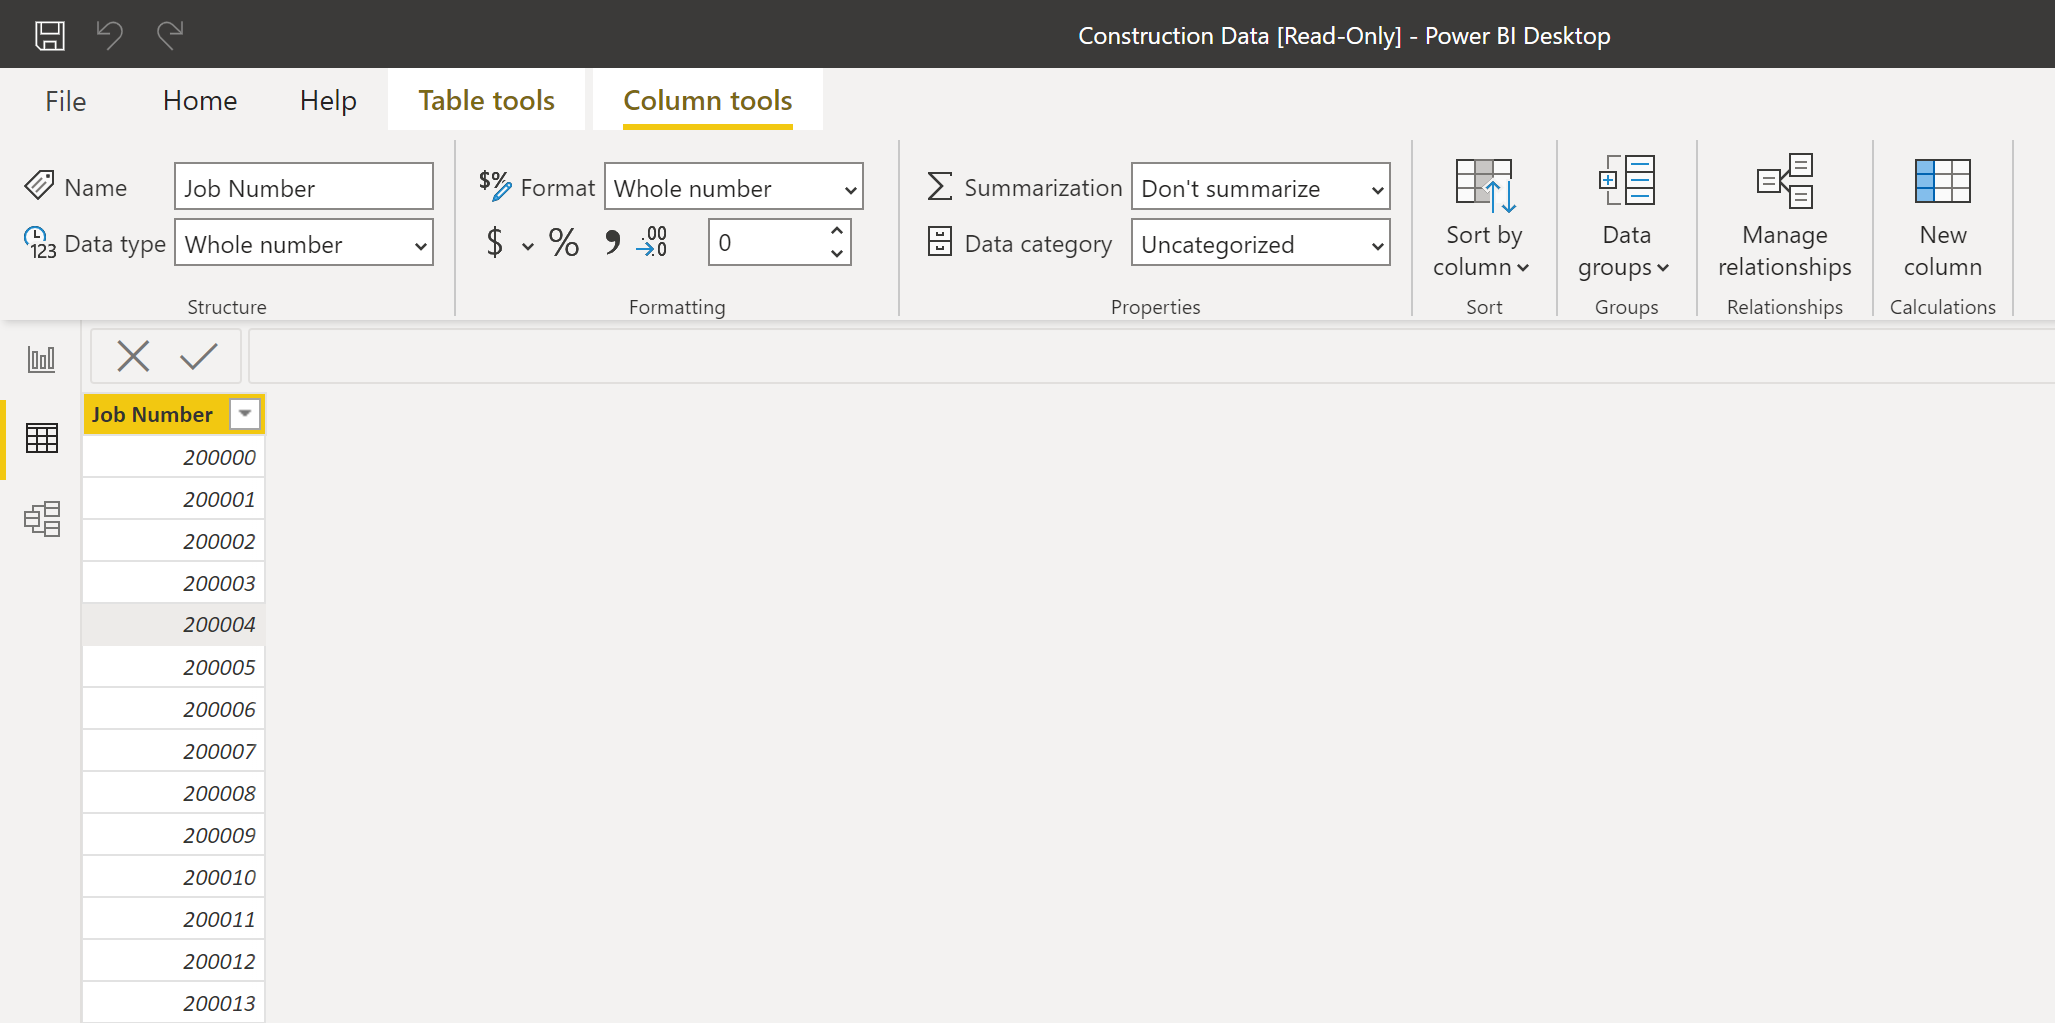Apply percentage format icon
This screenshot has height=1023, width=2055.
(564, 243)
